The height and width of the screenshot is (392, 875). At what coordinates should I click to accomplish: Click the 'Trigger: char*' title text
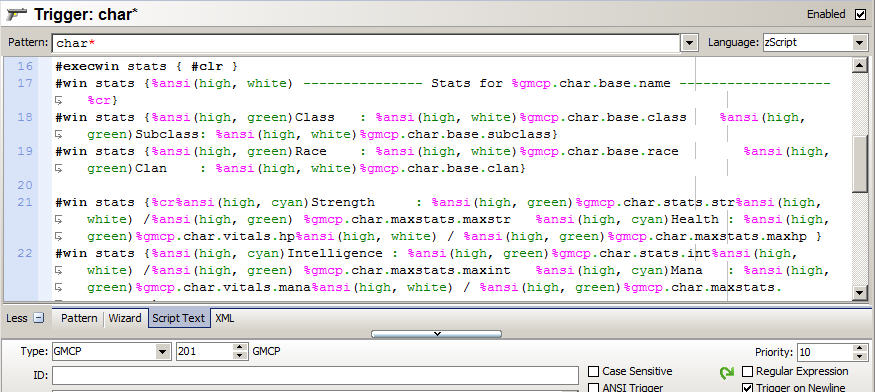[85, 15]
